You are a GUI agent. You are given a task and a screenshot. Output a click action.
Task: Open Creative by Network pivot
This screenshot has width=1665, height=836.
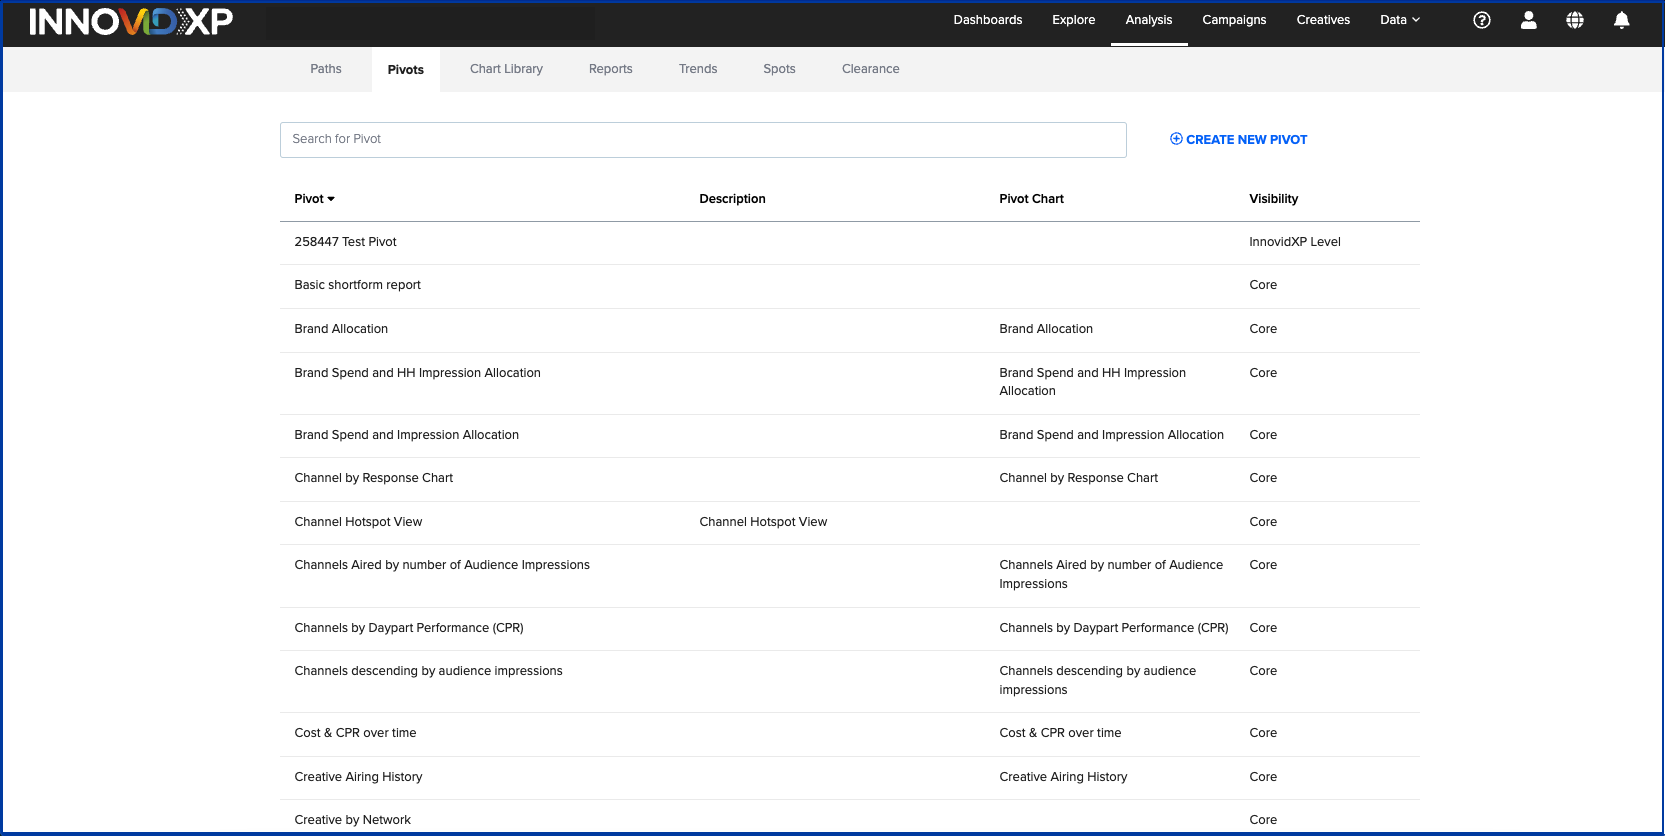tap(352, 820)
